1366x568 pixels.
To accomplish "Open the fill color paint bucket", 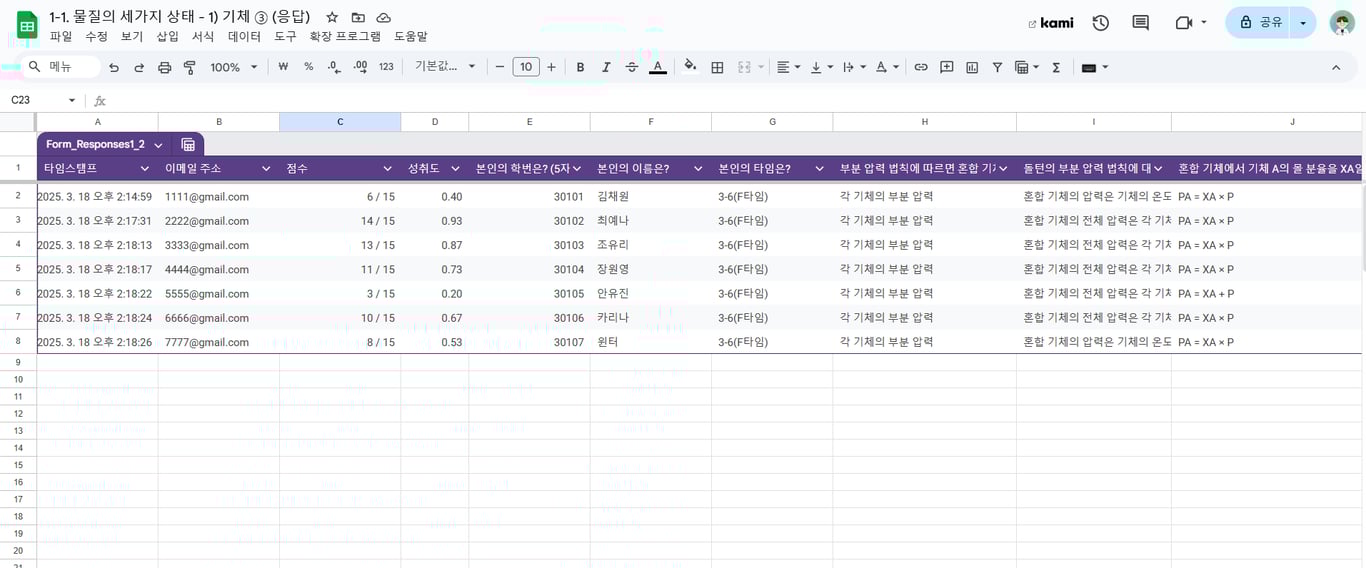I will [690, 67].
